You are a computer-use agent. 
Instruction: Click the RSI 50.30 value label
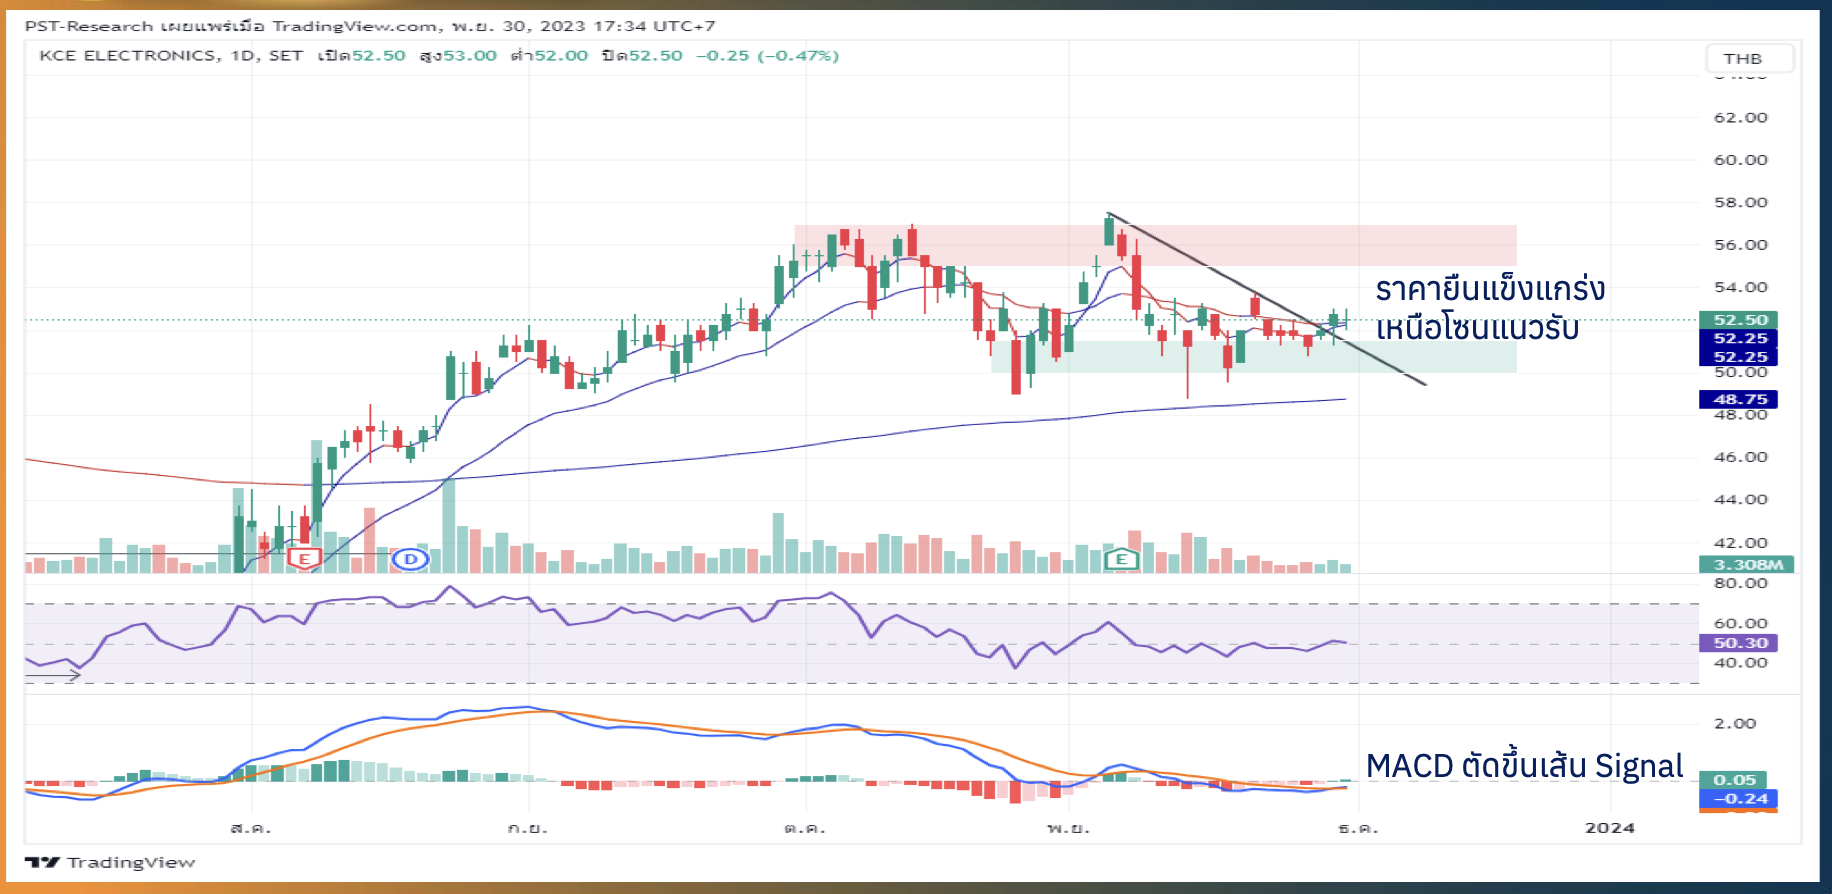click(x=1738, y=643)
